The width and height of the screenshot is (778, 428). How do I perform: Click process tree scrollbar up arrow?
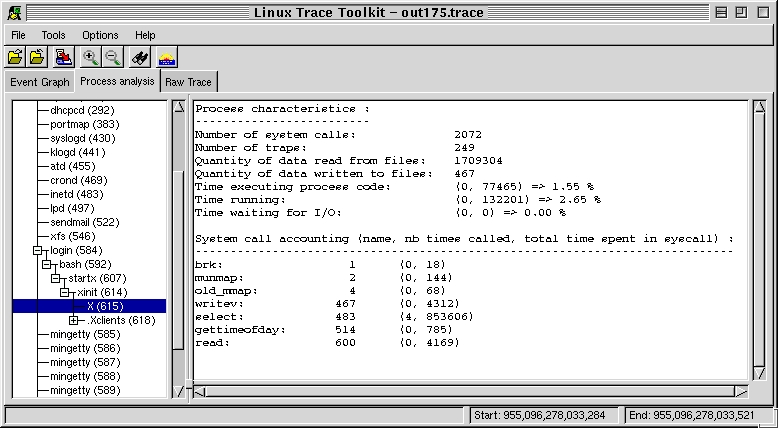179,107
